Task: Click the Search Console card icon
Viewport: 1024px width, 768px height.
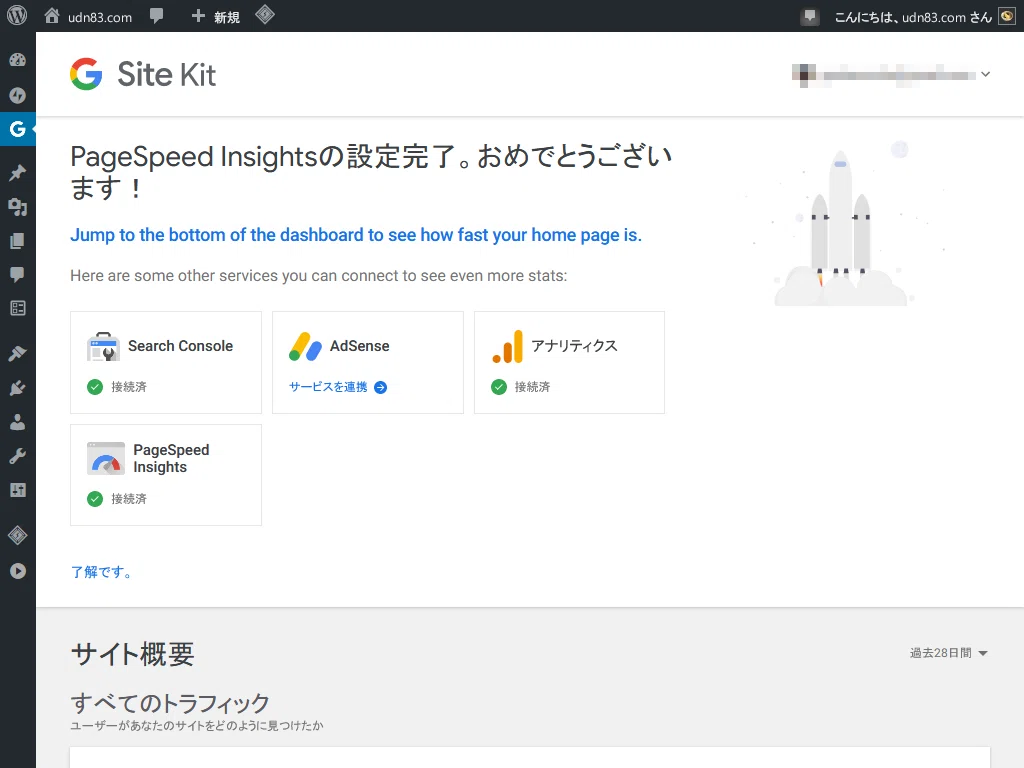Action: [x=103, y=346]
